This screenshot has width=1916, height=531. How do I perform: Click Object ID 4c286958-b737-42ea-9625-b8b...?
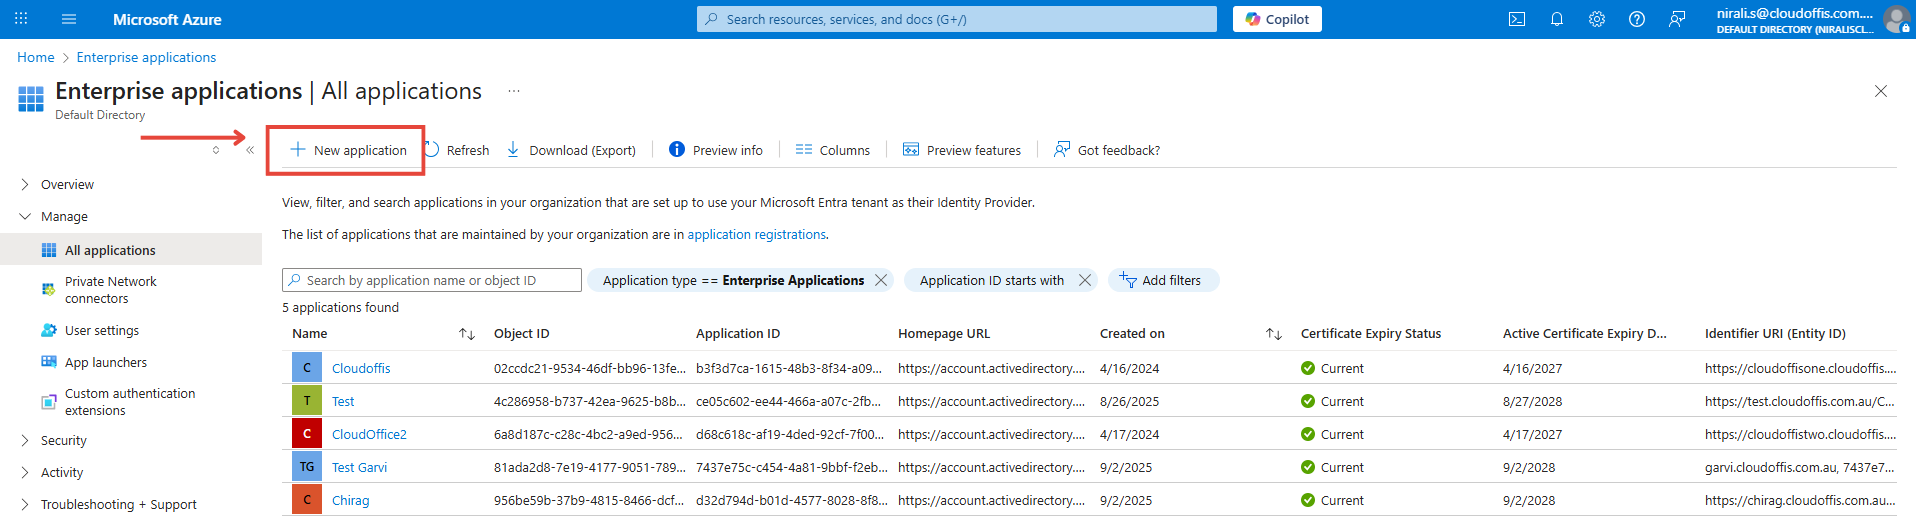(590, 402)
